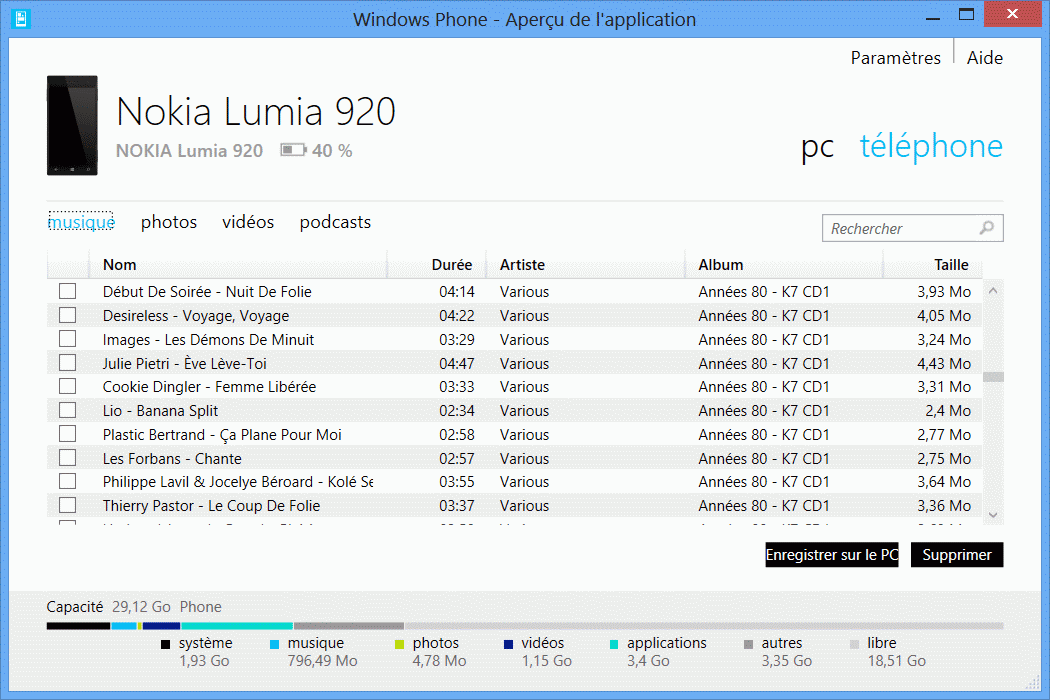The image size is (1050, 700).
Task: Sort songs by the Artiste column
Action: coord(586,265)
